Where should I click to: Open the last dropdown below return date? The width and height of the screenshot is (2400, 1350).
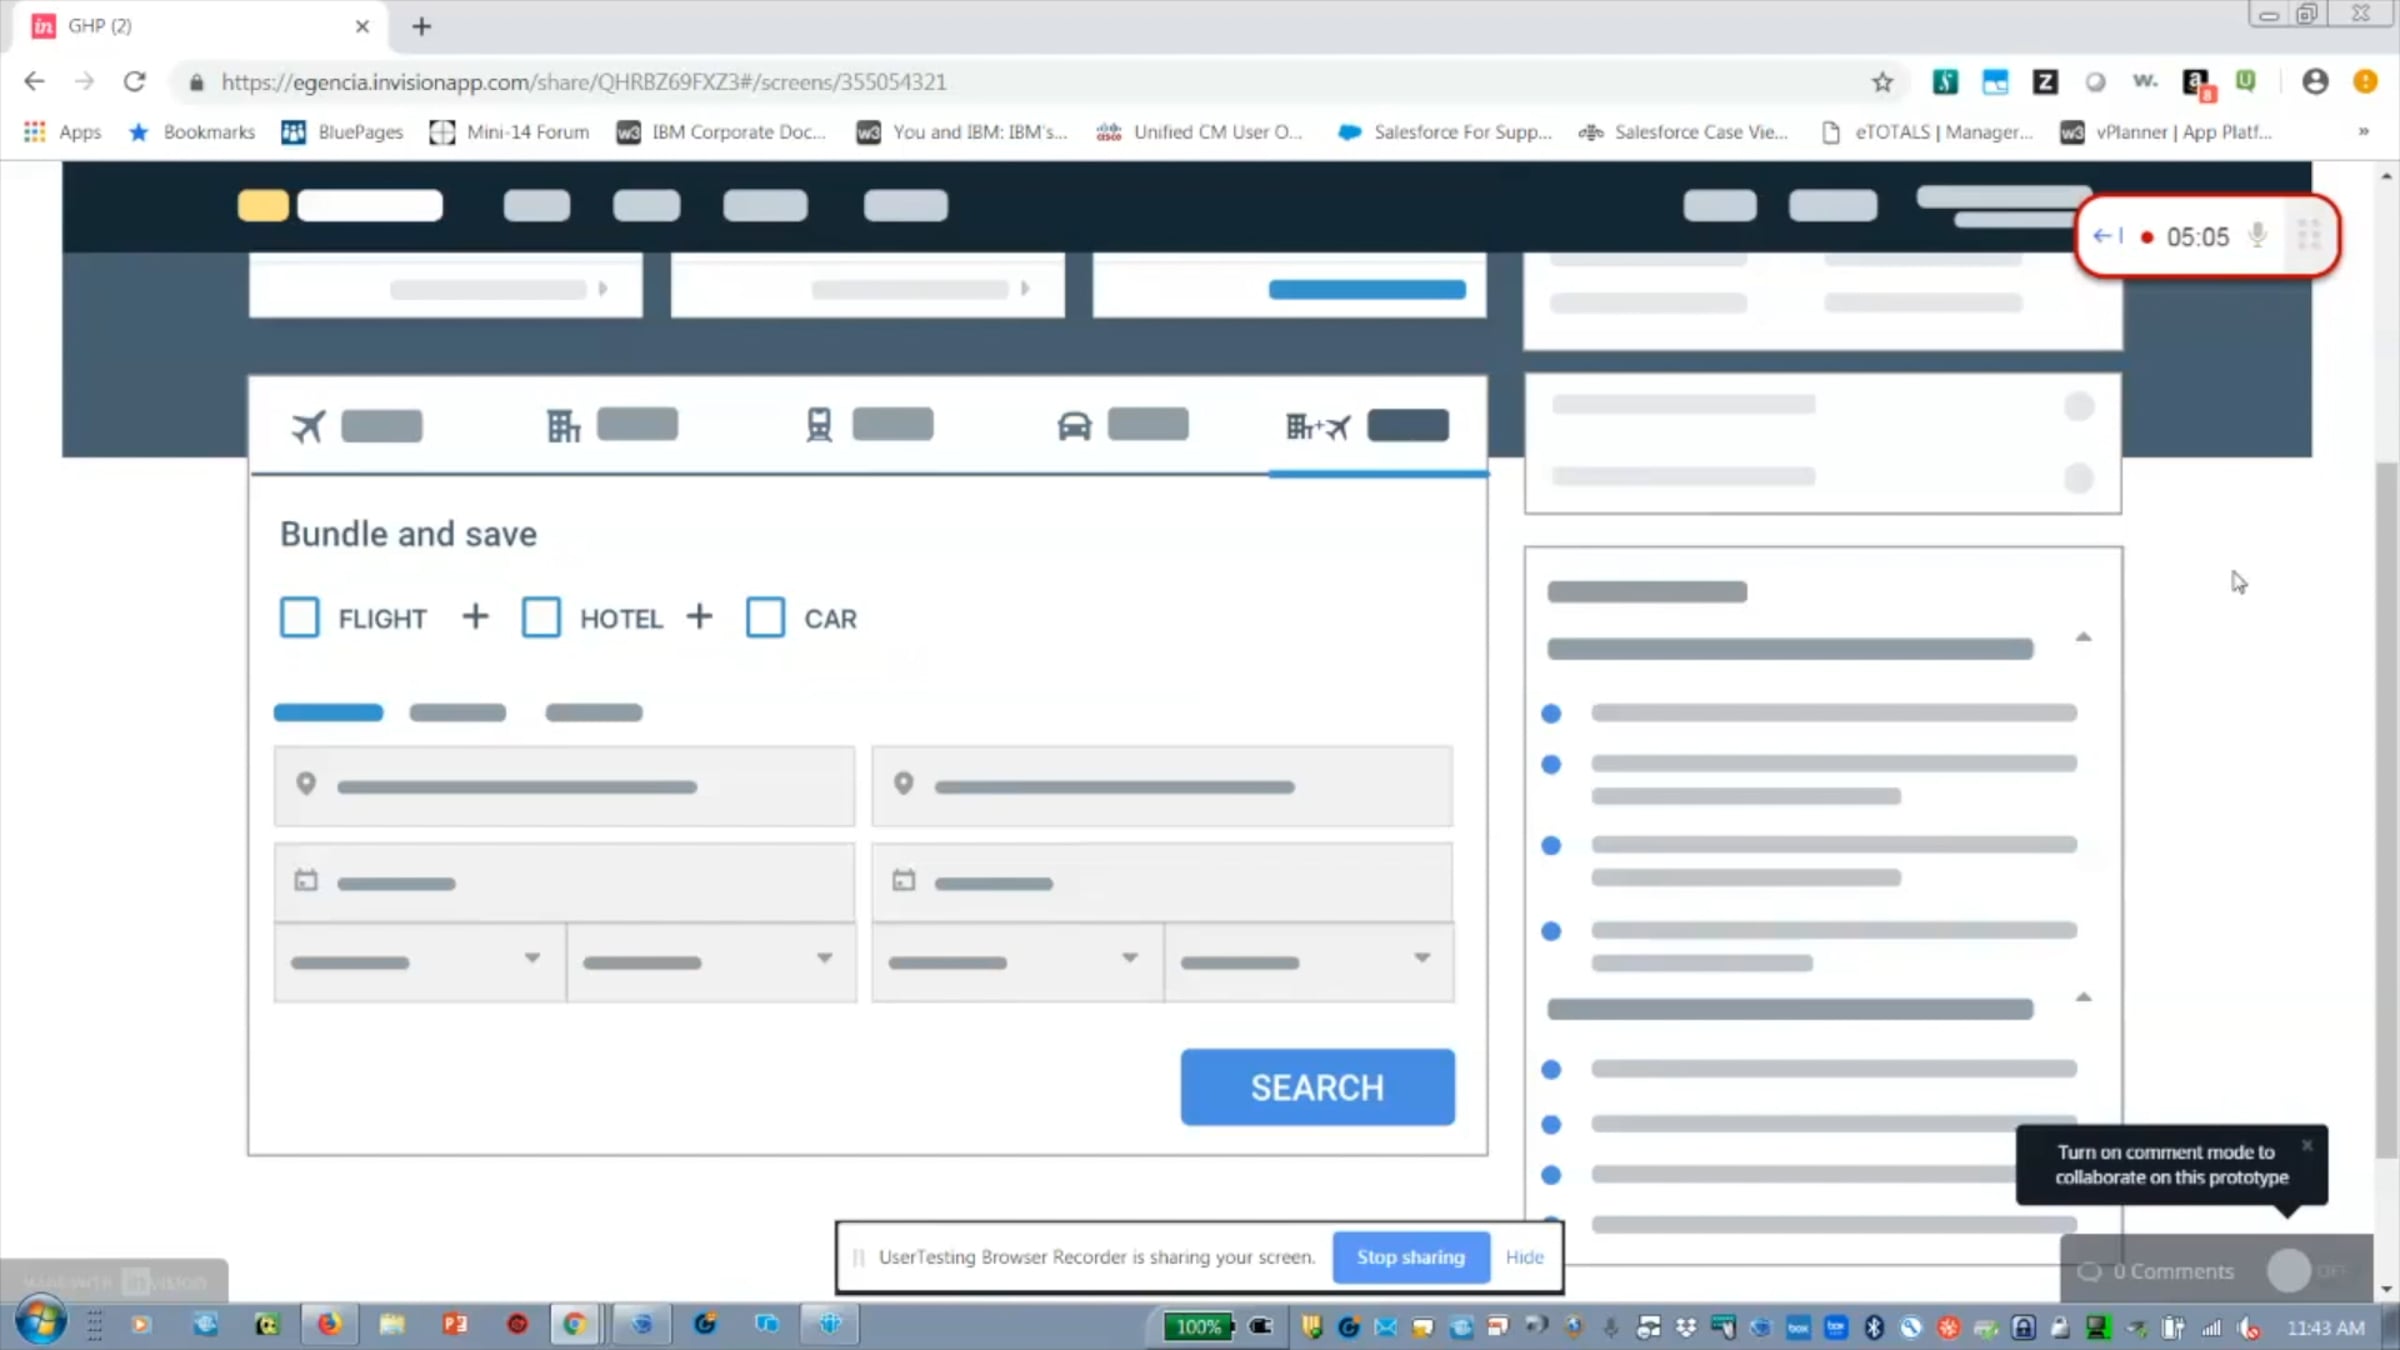[1308, 961]
